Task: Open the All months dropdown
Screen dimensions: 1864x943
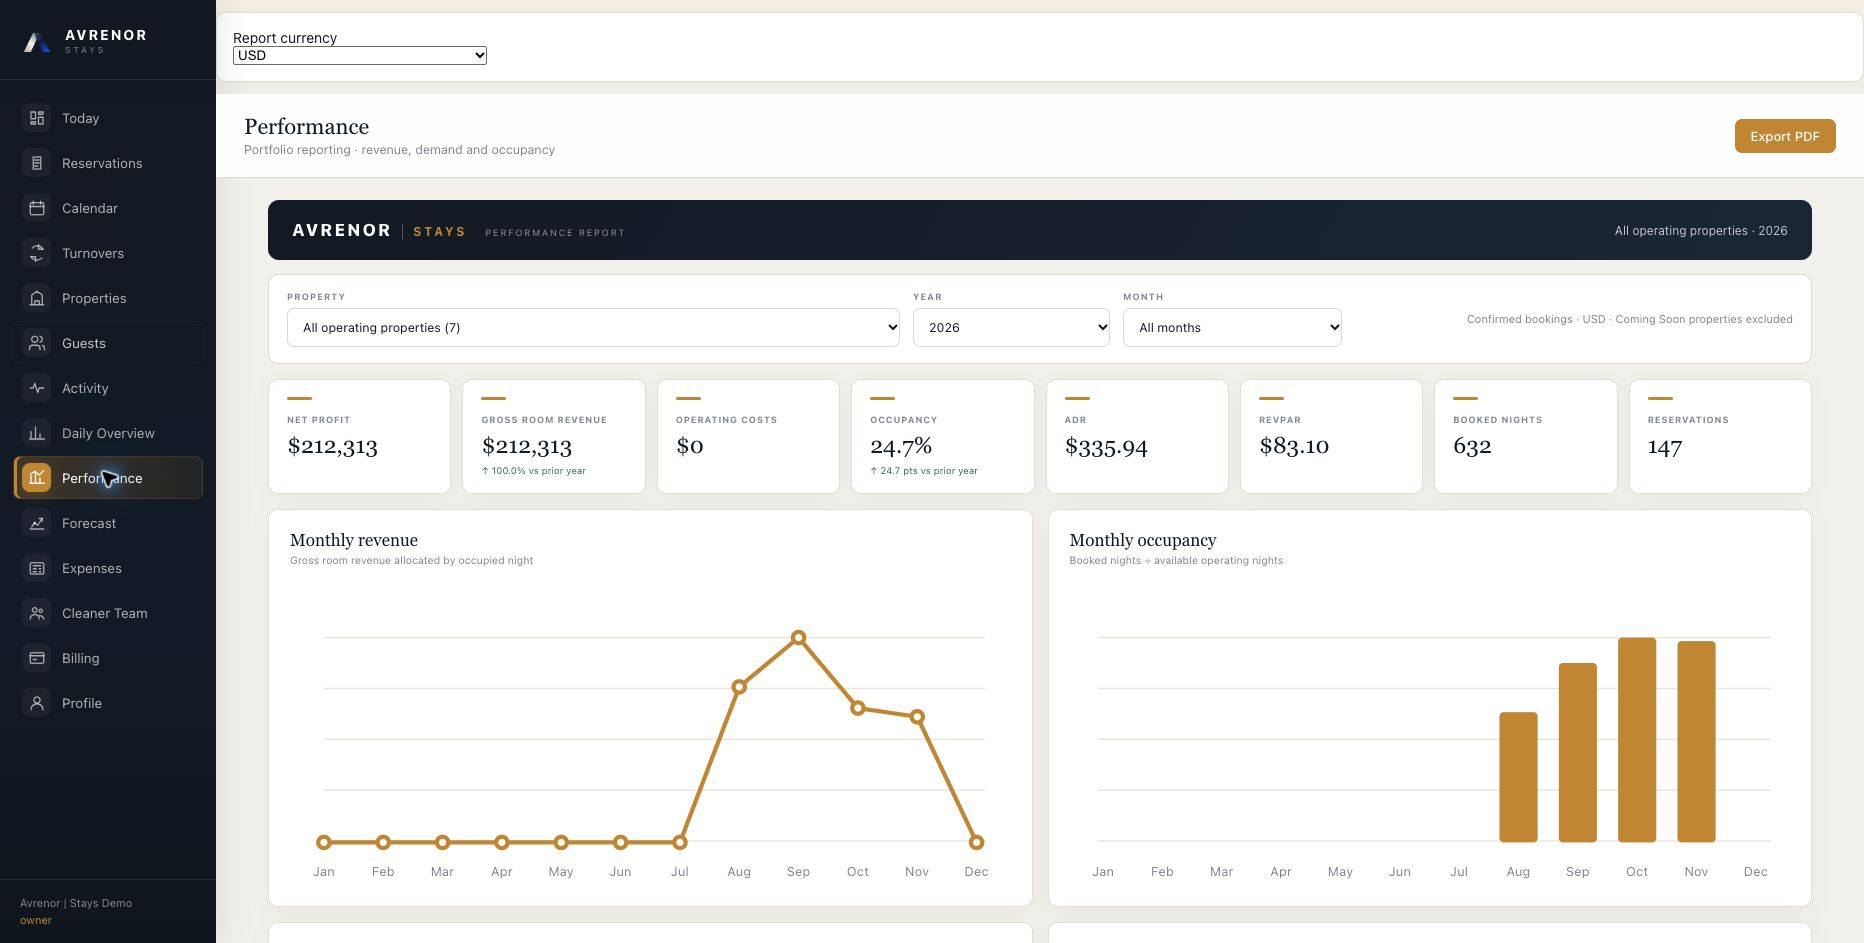Action: pyautogui.click(x=1232, y=327)
